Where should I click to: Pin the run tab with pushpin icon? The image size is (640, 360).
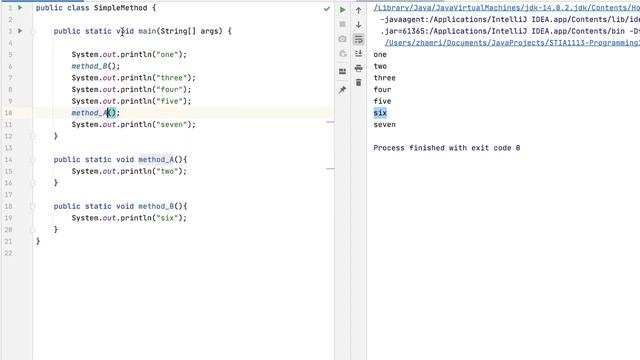(342, 90)
